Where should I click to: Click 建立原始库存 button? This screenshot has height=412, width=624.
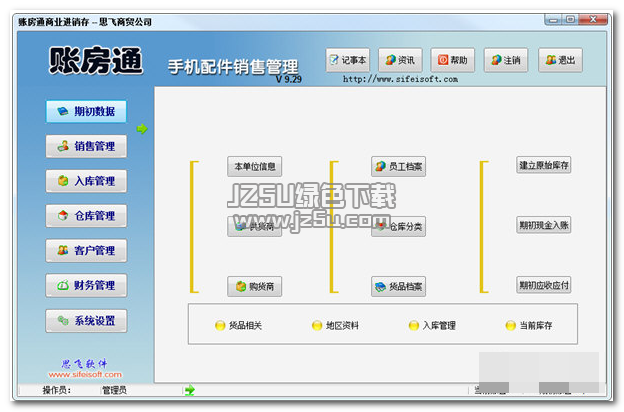[544, 165]
